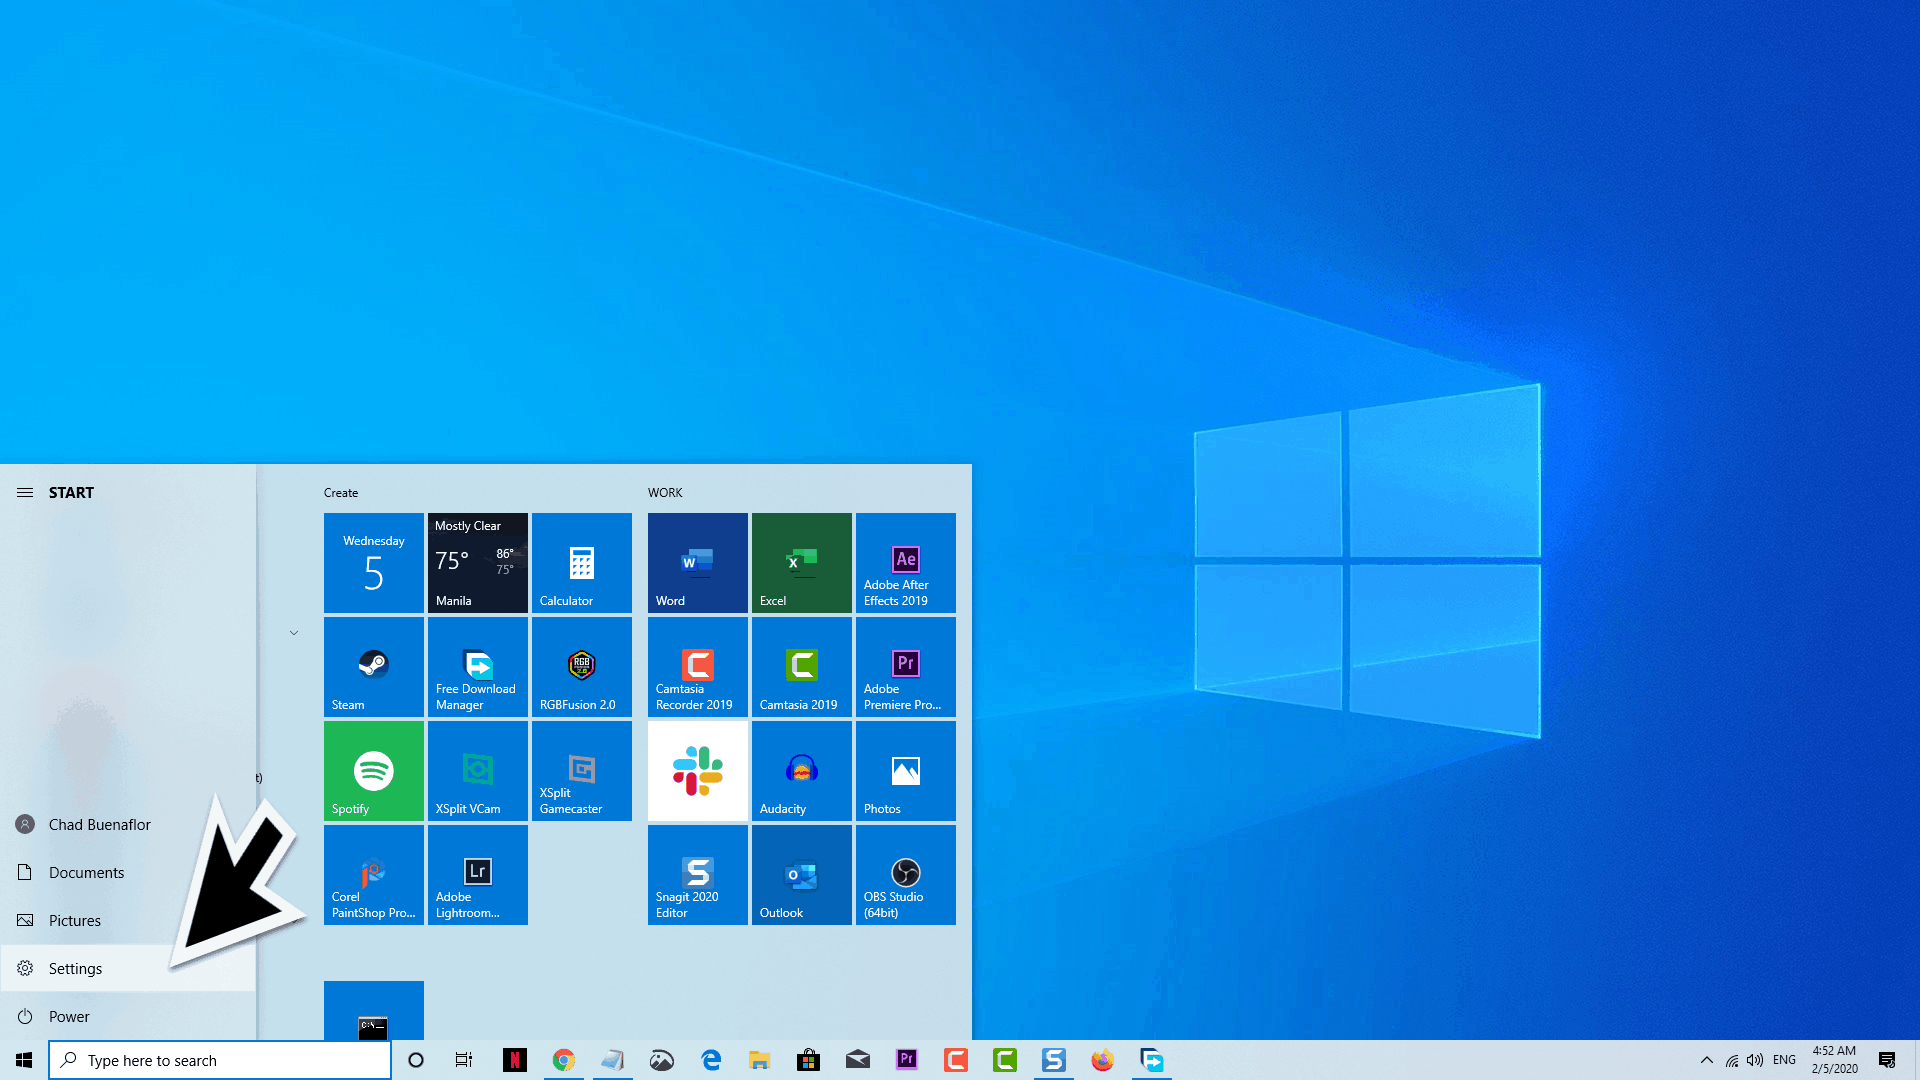Open Pictures from the Start sidebar
The image size is (1920, 1080).
(x=128, y=921)
